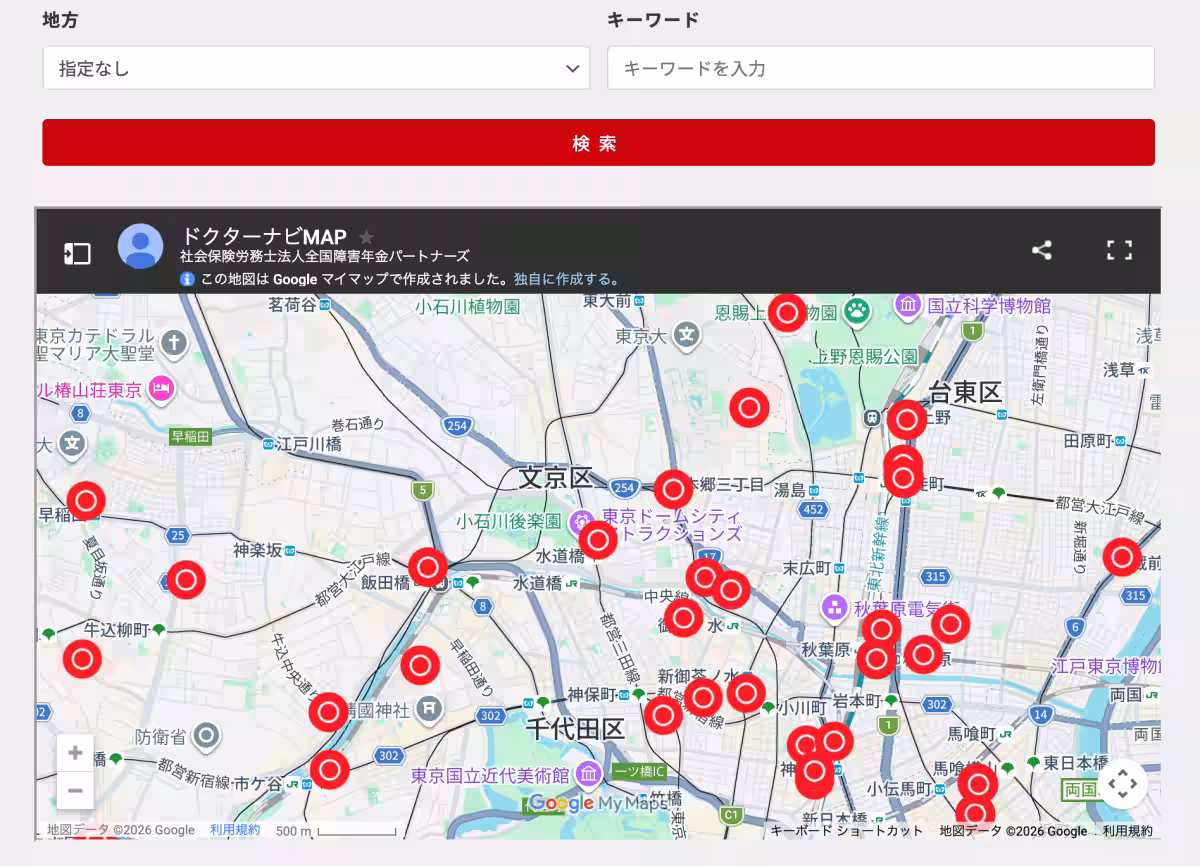The height and width of the screenshot is (866, 1200).
Task: Zoom in the map with plus button
Action: 75,753
